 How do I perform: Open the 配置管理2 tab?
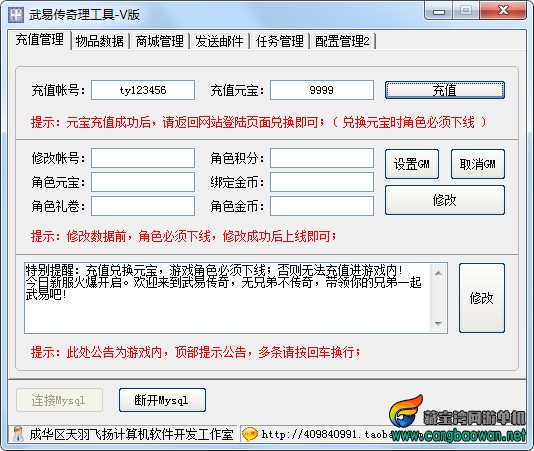pyautogui.click(x=342, y=41)
